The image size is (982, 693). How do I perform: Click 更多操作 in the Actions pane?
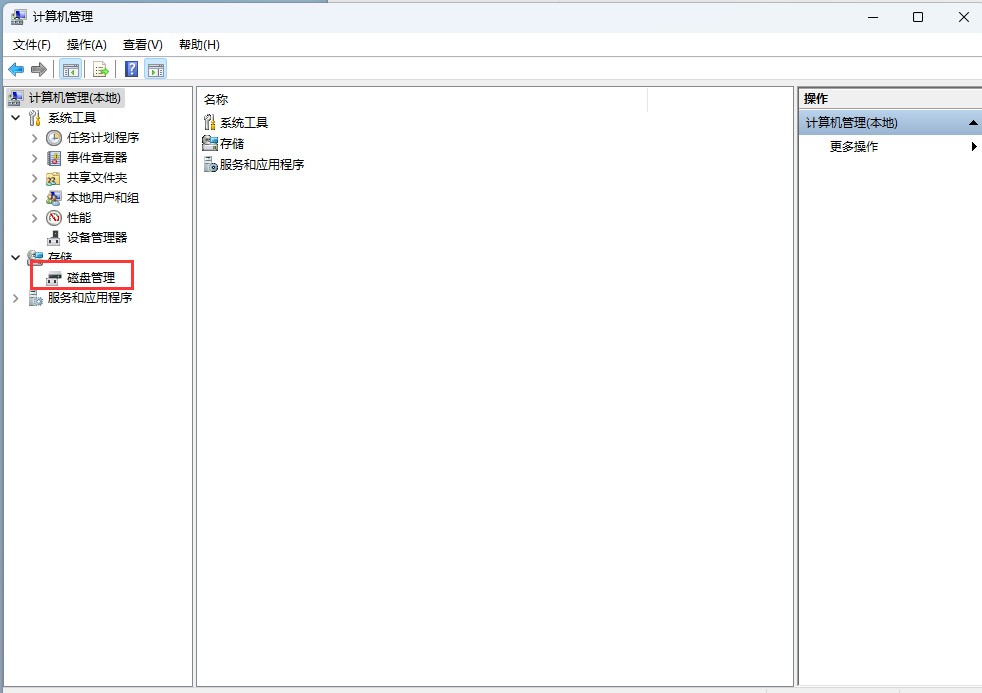click(x=854, y=146)
